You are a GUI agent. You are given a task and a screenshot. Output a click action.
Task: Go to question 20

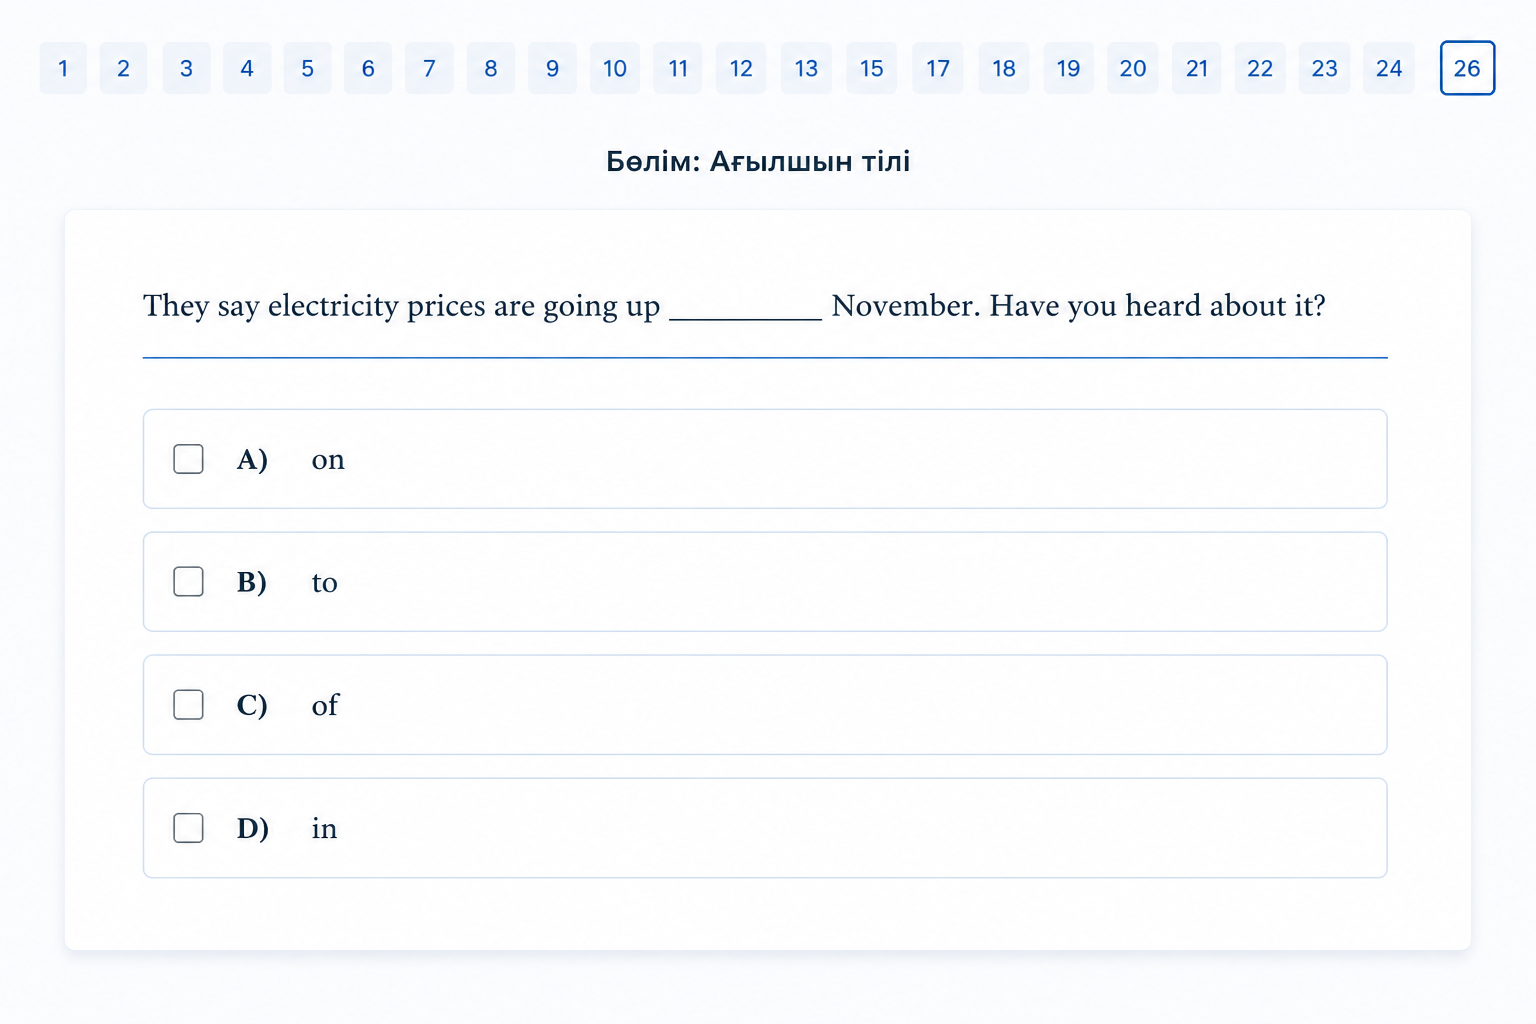coord(1132,68)
